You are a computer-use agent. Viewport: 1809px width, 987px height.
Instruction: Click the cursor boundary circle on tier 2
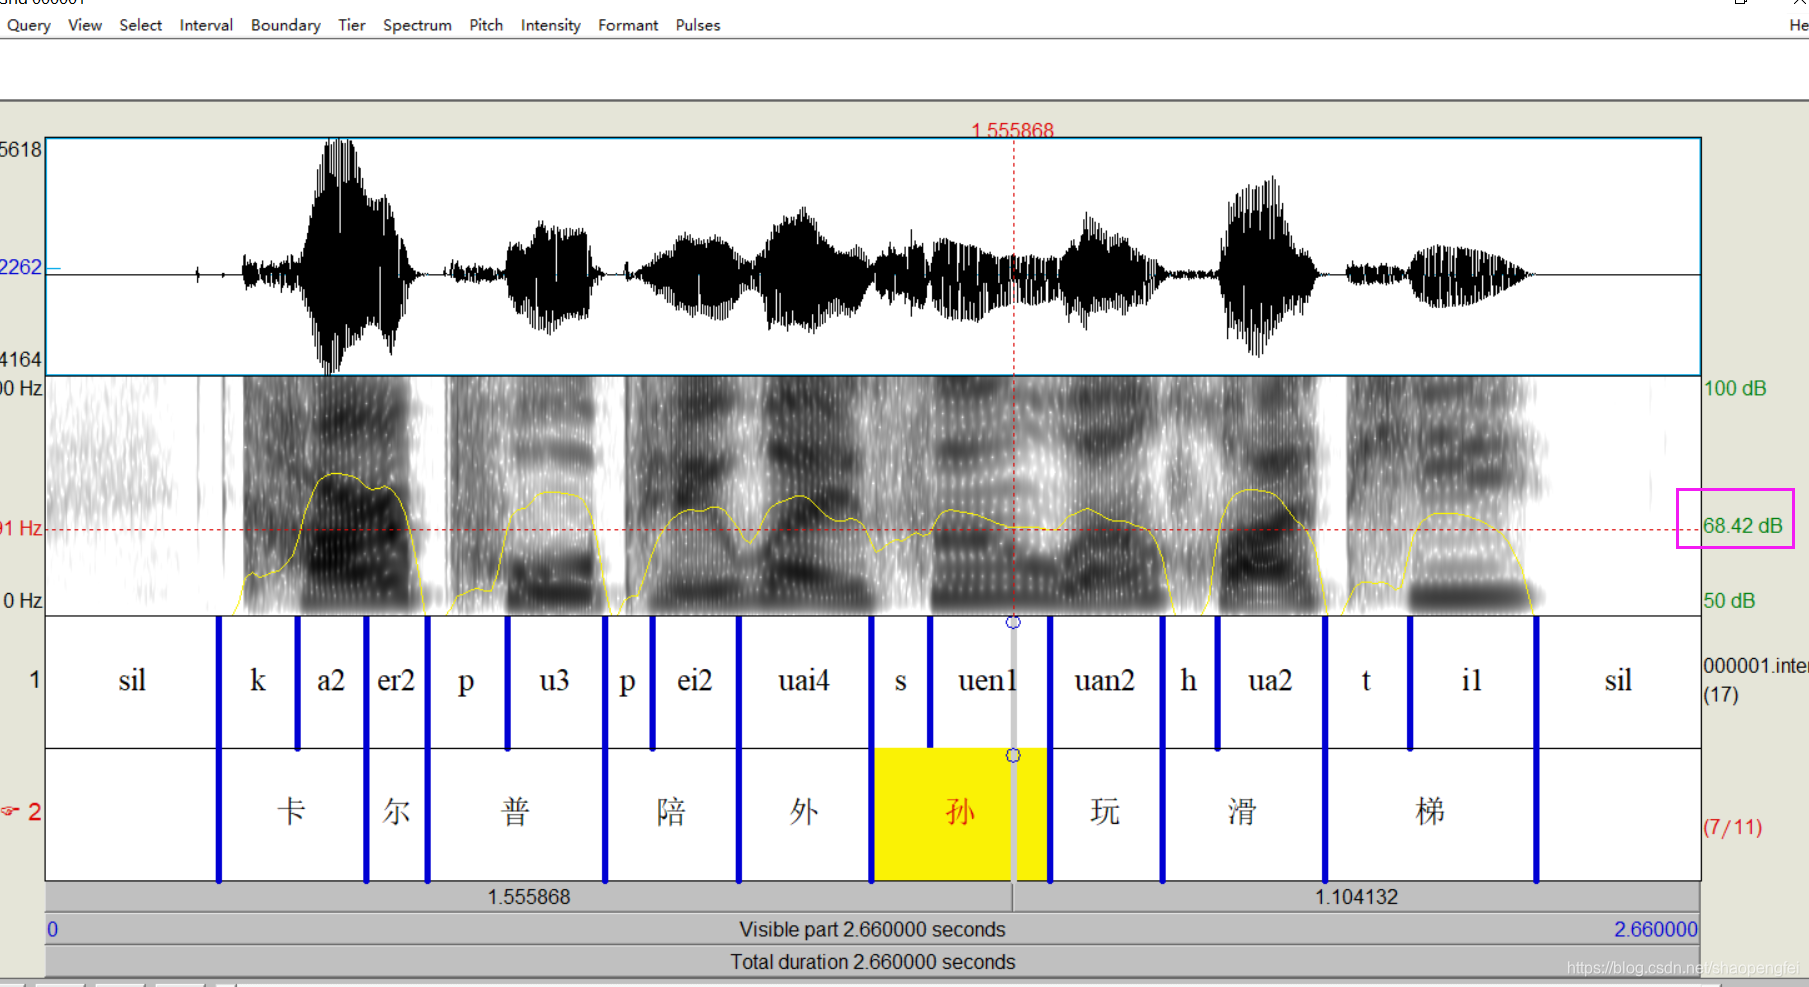(x=1013, y=755)
